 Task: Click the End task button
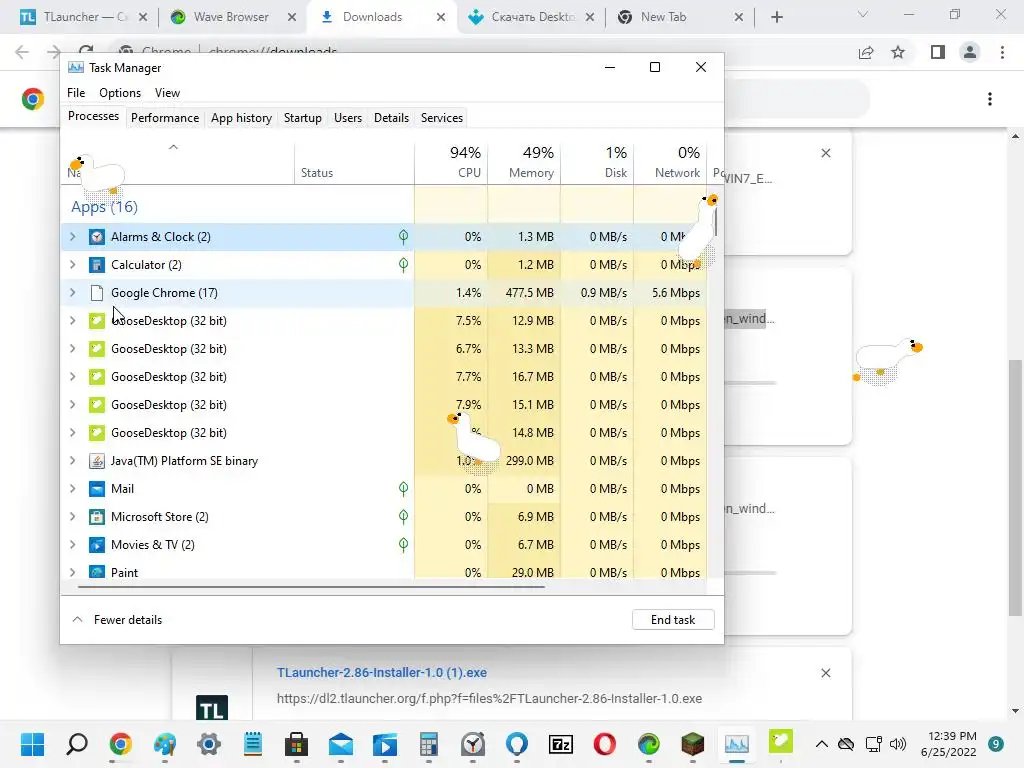click(x=673, y=620)
